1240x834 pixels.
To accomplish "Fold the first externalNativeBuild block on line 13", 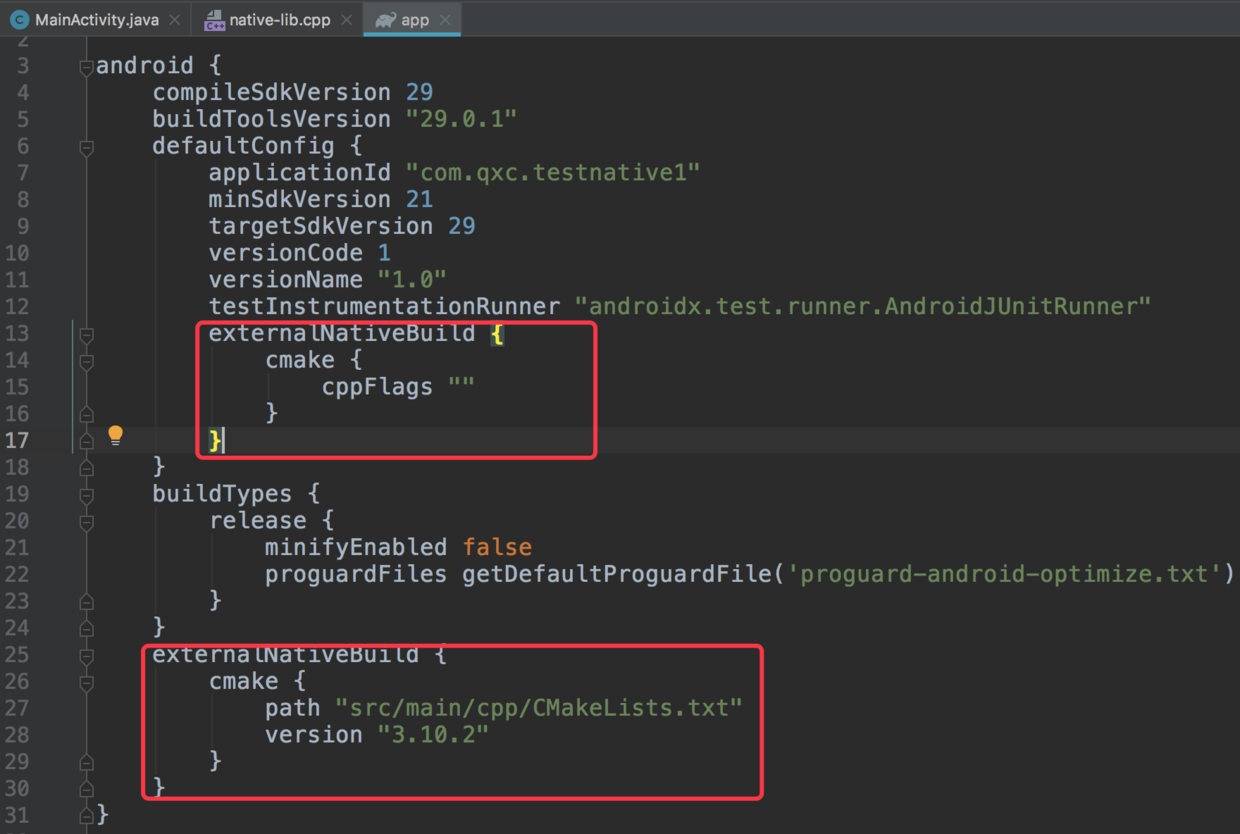I will [x=86, y=334].
